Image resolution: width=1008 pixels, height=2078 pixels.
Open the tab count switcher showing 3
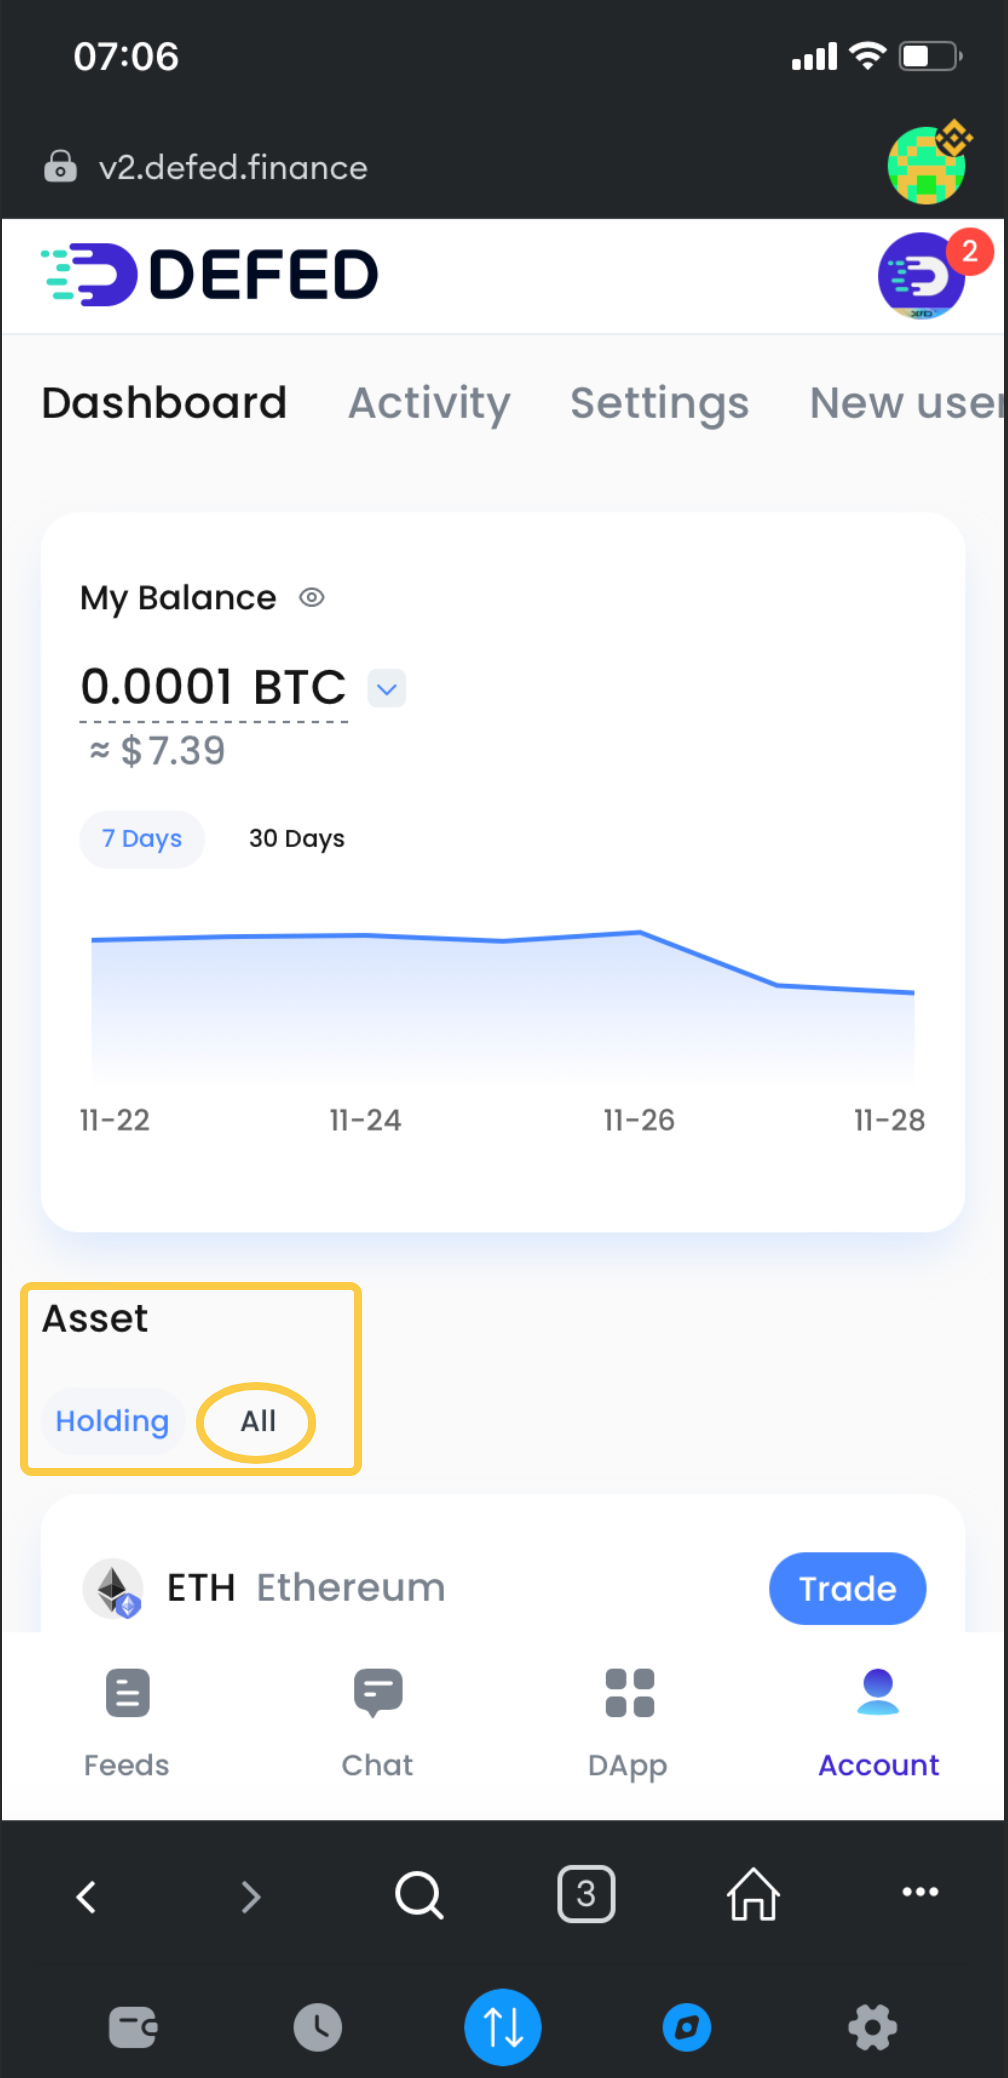pos(586,1894)
